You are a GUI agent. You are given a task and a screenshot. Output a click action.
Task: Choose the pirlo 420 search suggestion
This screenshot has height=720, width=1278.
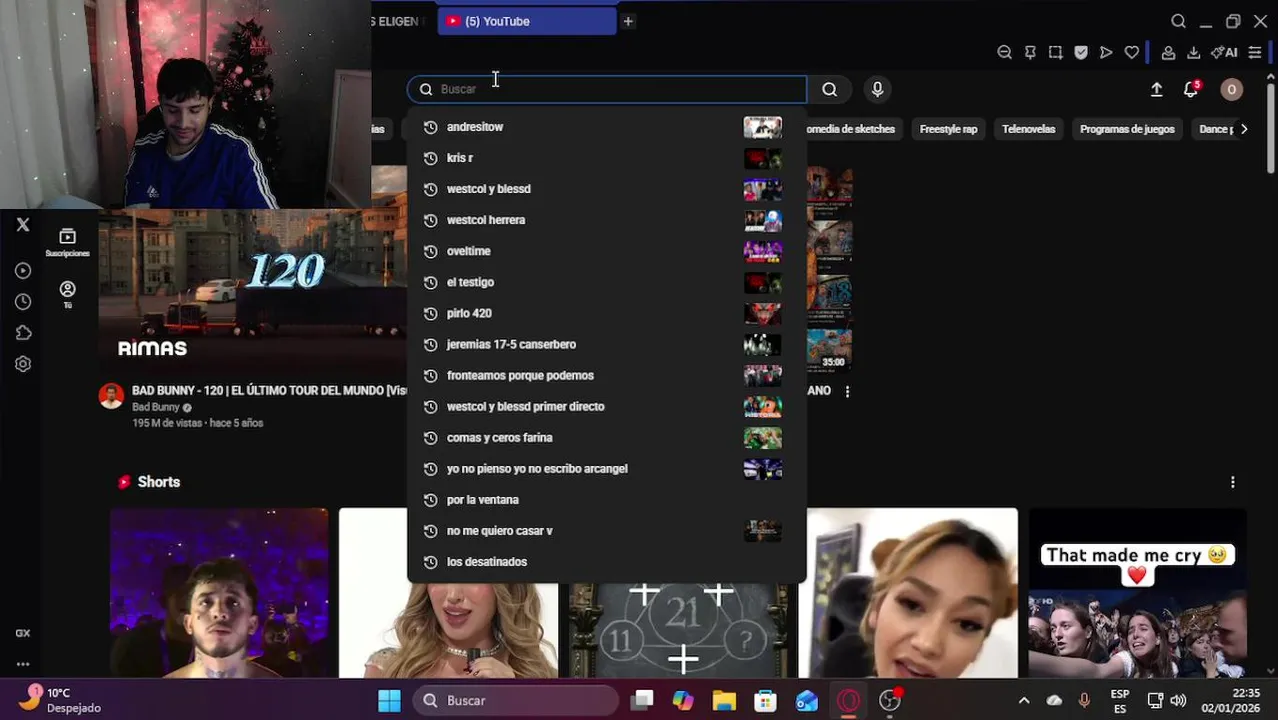(x=606, y=313)
